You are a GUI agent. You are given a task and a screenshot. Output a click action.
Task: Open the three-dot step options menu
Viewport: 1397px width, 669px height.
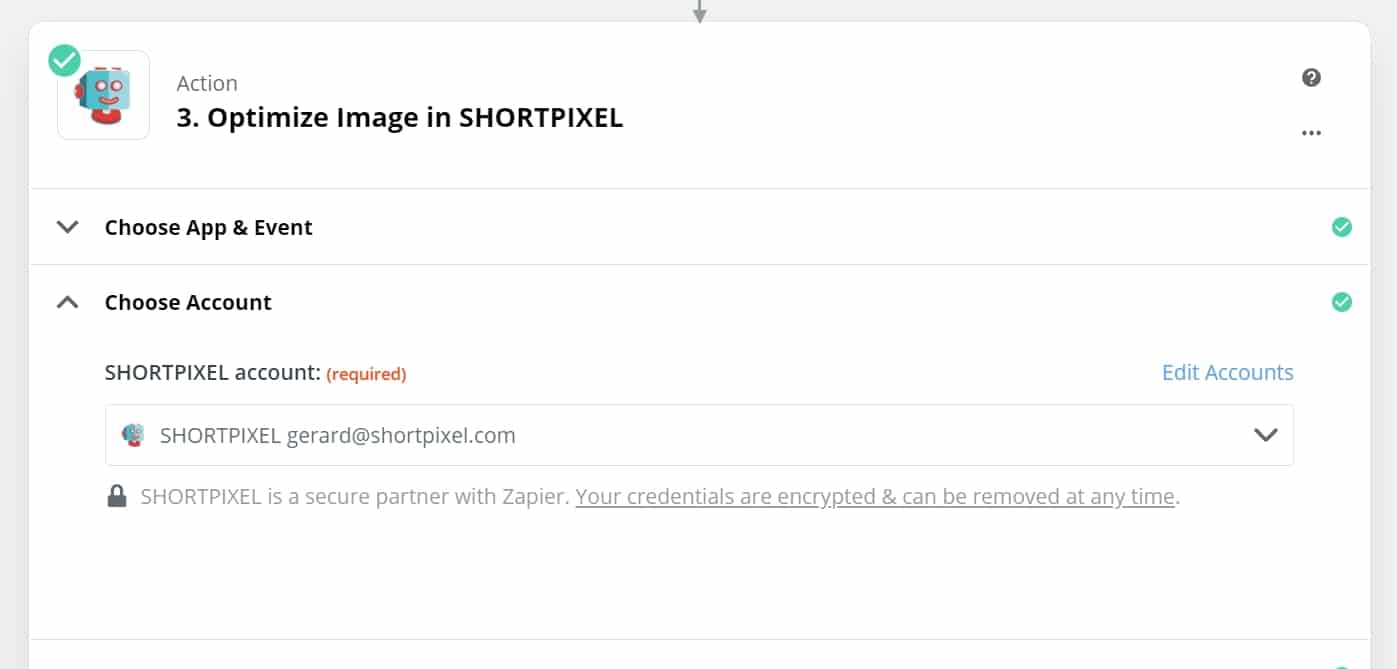1311,133
